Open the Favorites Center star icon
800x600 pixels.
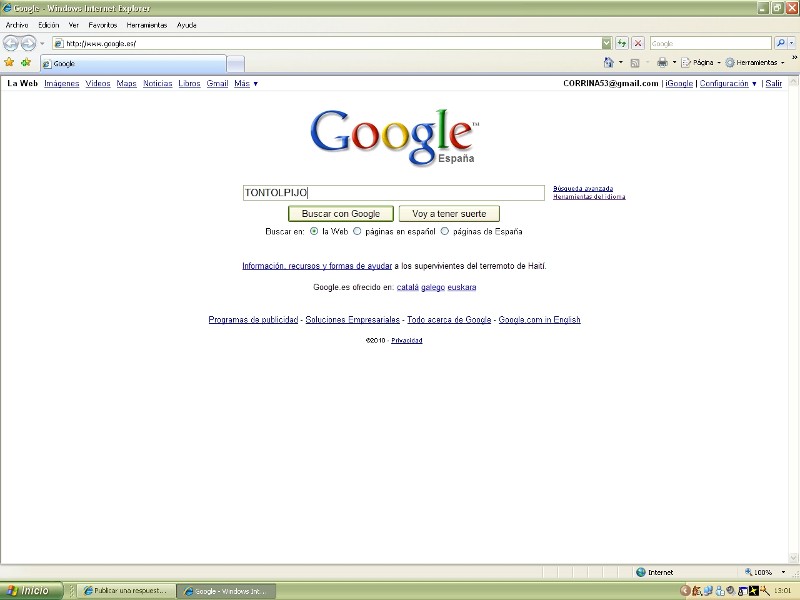pyautogui.click(x=9, y=62)
